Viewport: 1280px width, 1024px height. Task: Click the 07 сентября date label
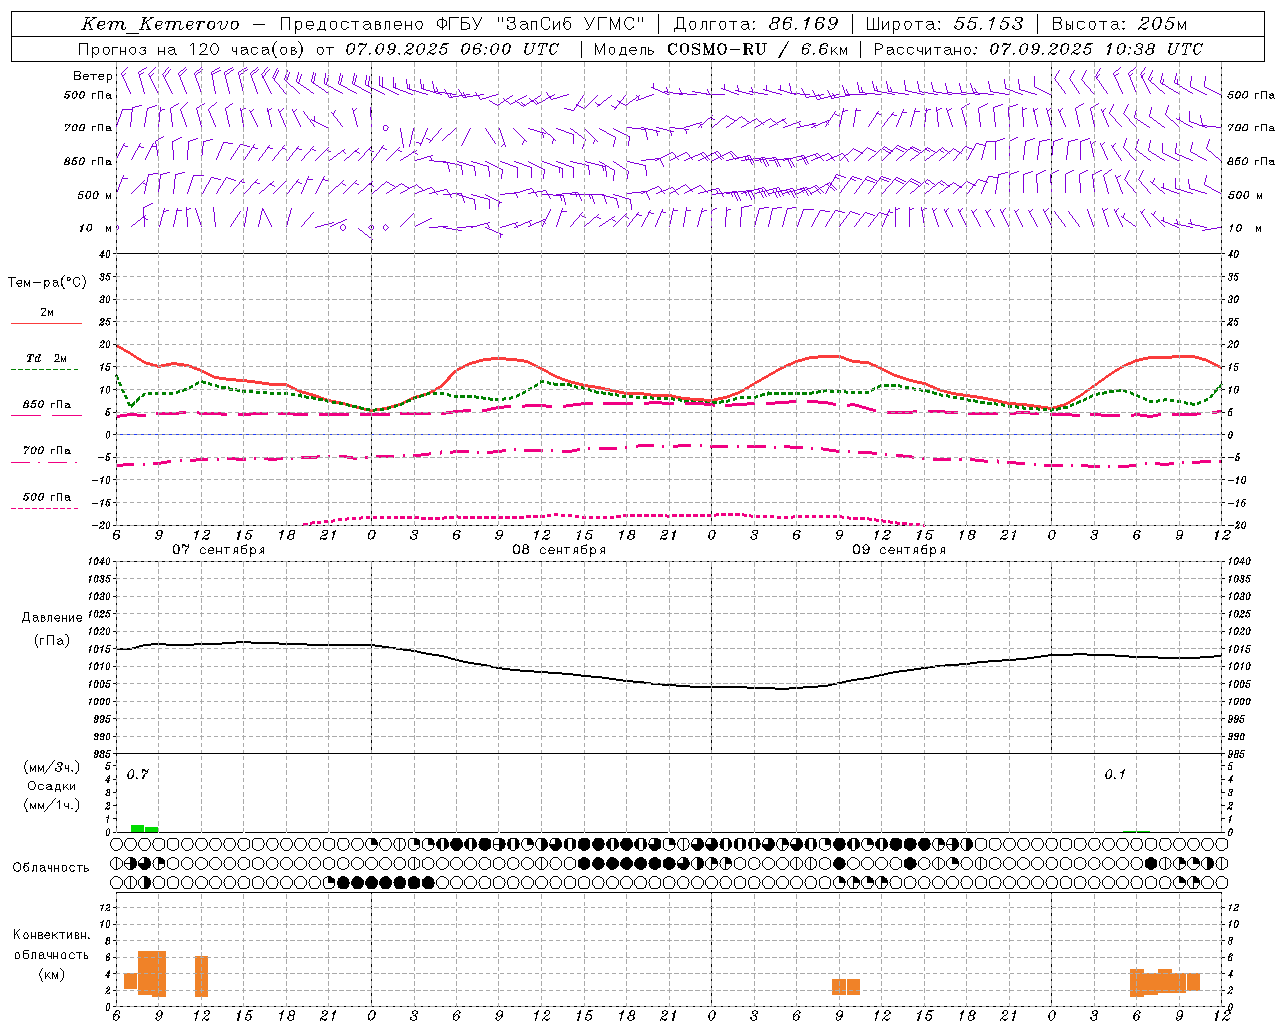coord(218,550)
